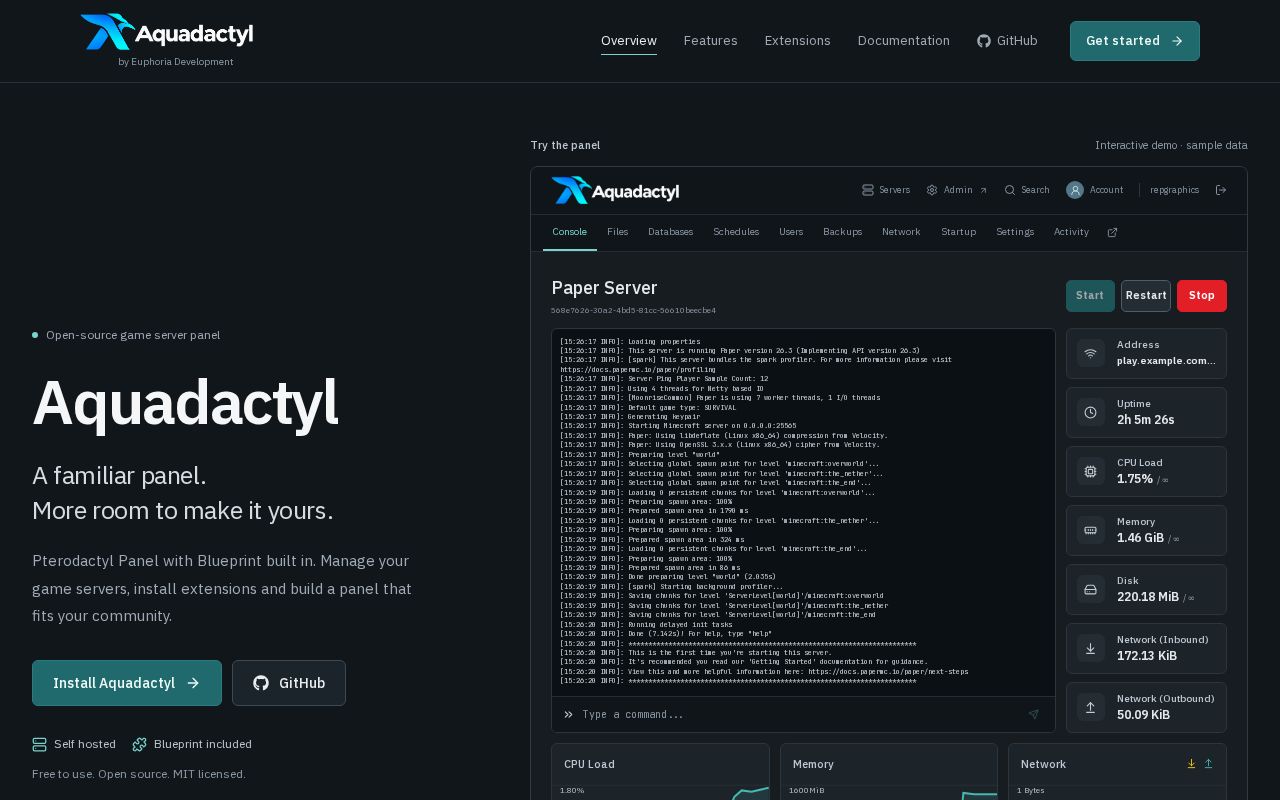Open the Extensions nav item
The image size is (1280, 800).
click(x=798, y=41)
